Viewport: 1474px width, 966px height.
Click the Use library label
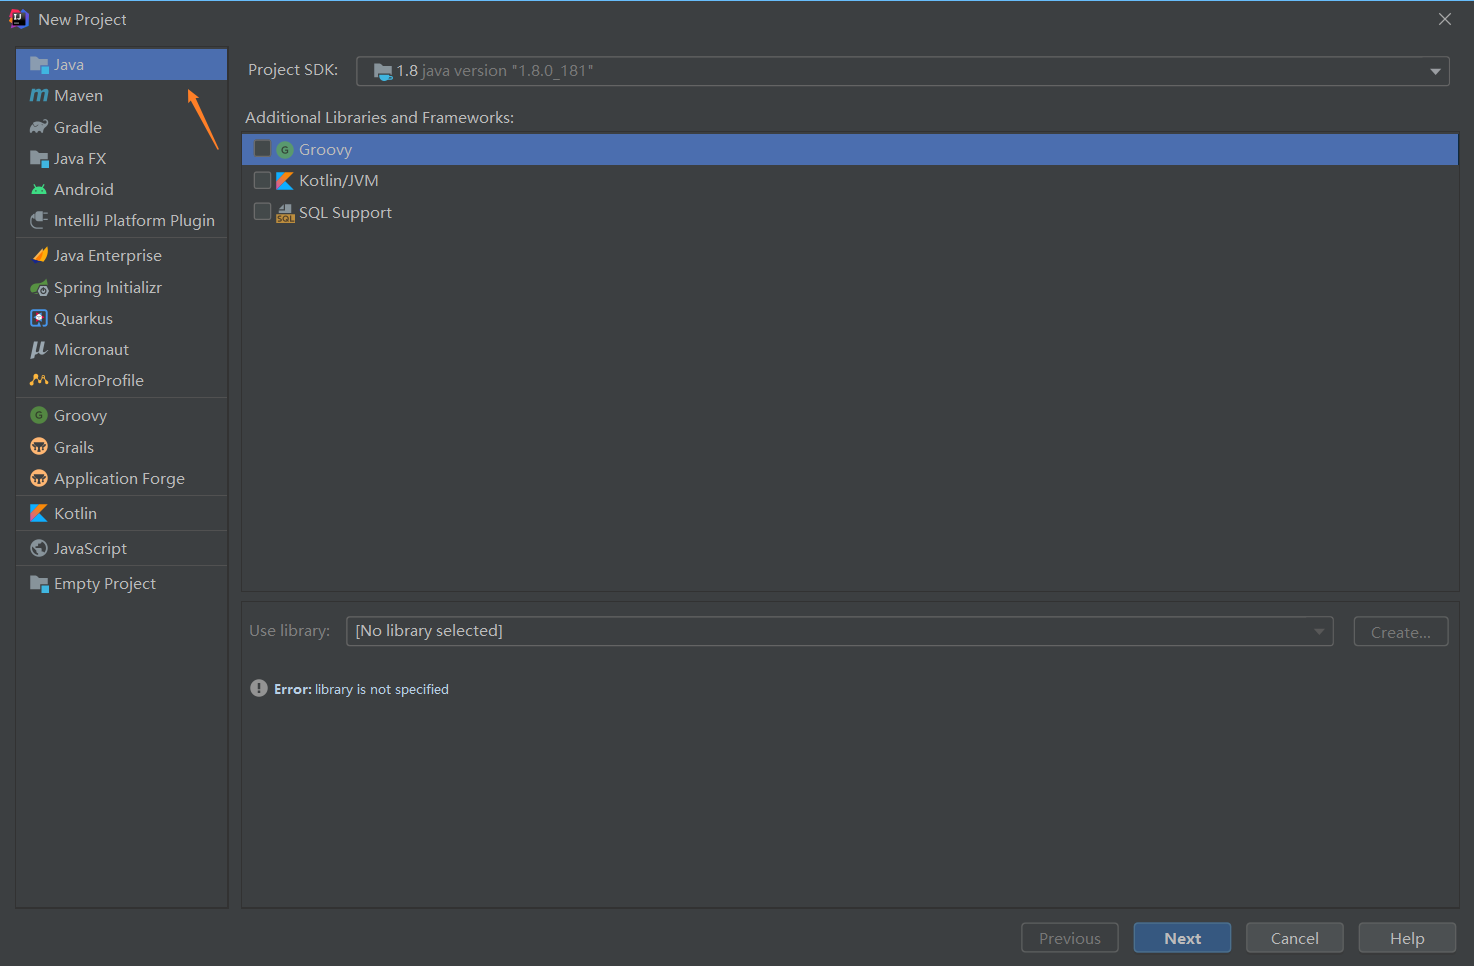tap(290, 631)
